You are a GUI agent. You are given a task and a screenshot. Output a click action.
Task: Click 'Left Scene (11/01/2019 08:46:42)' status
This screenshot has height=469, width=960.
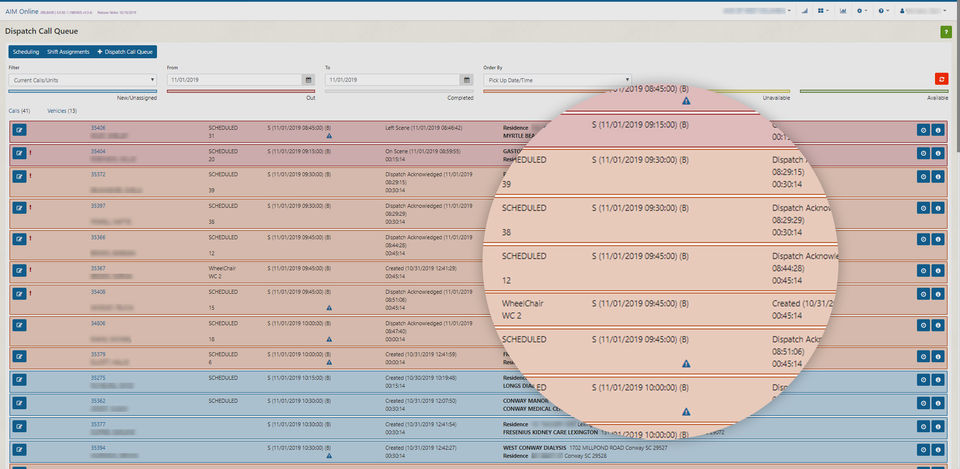[x=424, y=128]
